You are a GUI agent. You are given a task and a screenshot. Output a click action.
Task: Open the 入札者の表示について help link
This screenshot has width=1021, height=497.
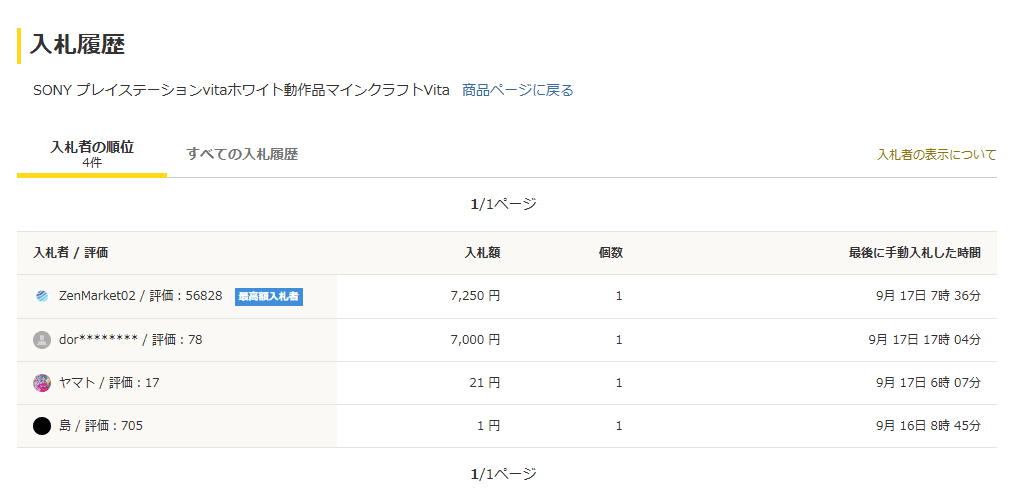[936, 154]
